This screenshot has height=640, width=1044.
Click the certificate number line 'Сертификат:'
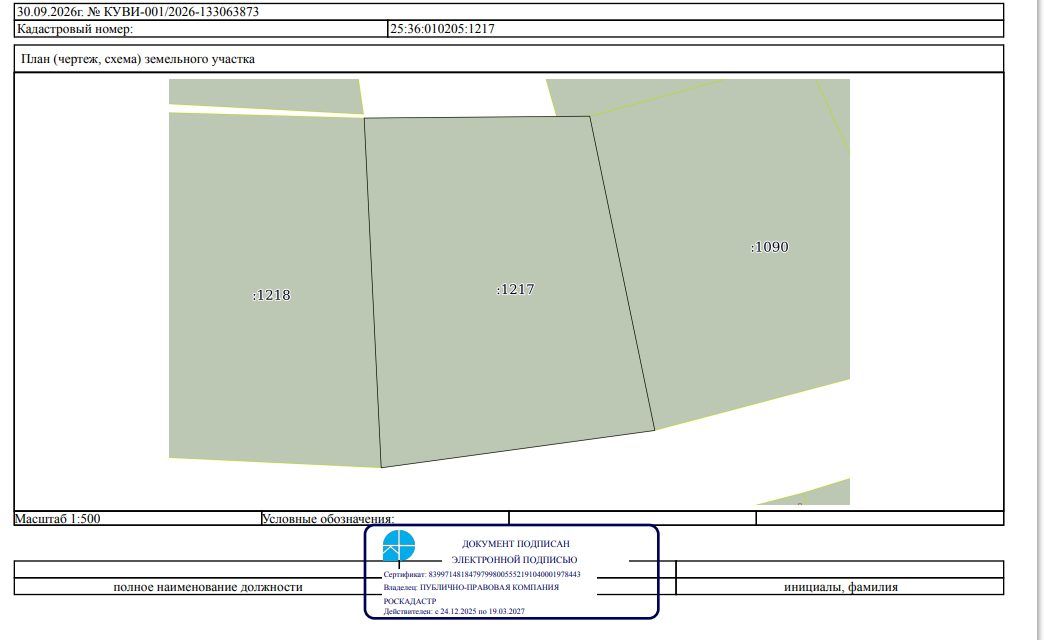482,574
